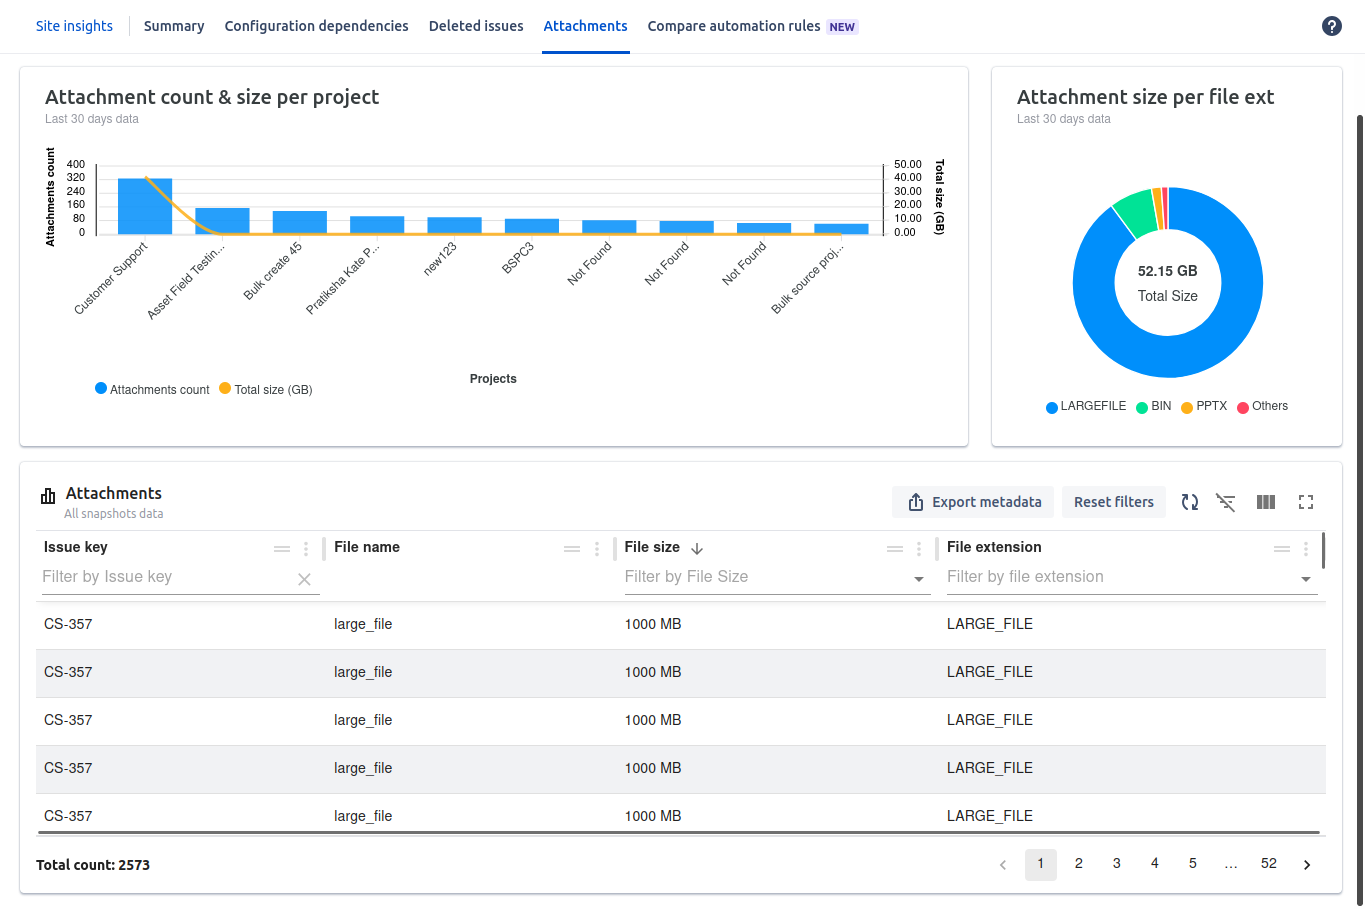Open the column chooser icon
This screenshot has width=1365, height=909.
point(1266,502)
